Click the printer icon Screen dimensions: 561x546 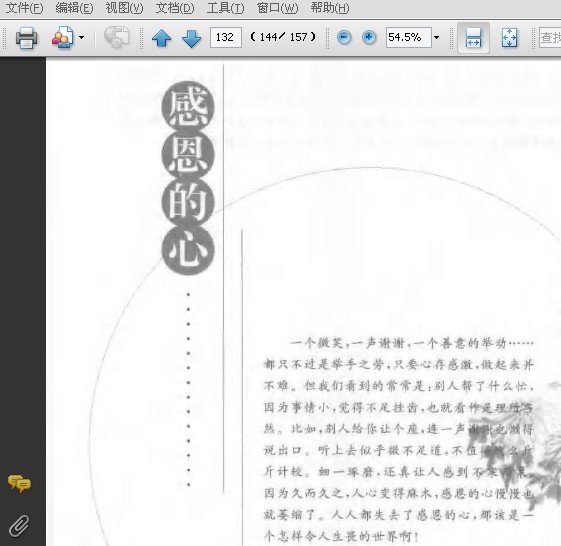coord(26,38)
